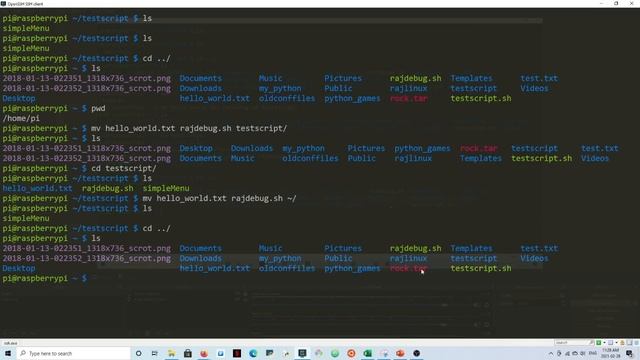
Task: Click Templates in the final ls listing
Action: (471, 249)
